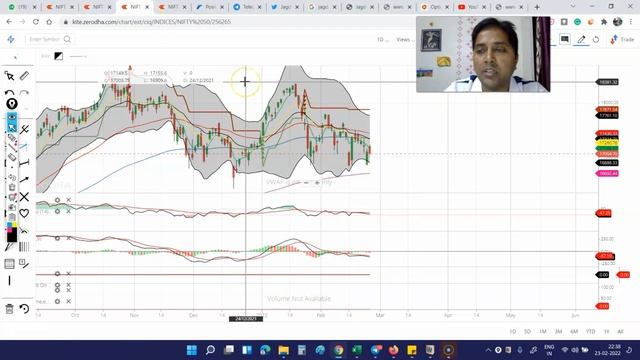Select the heart shape drawing tool
The image size is (640, 360).
[x=24, y=213]
